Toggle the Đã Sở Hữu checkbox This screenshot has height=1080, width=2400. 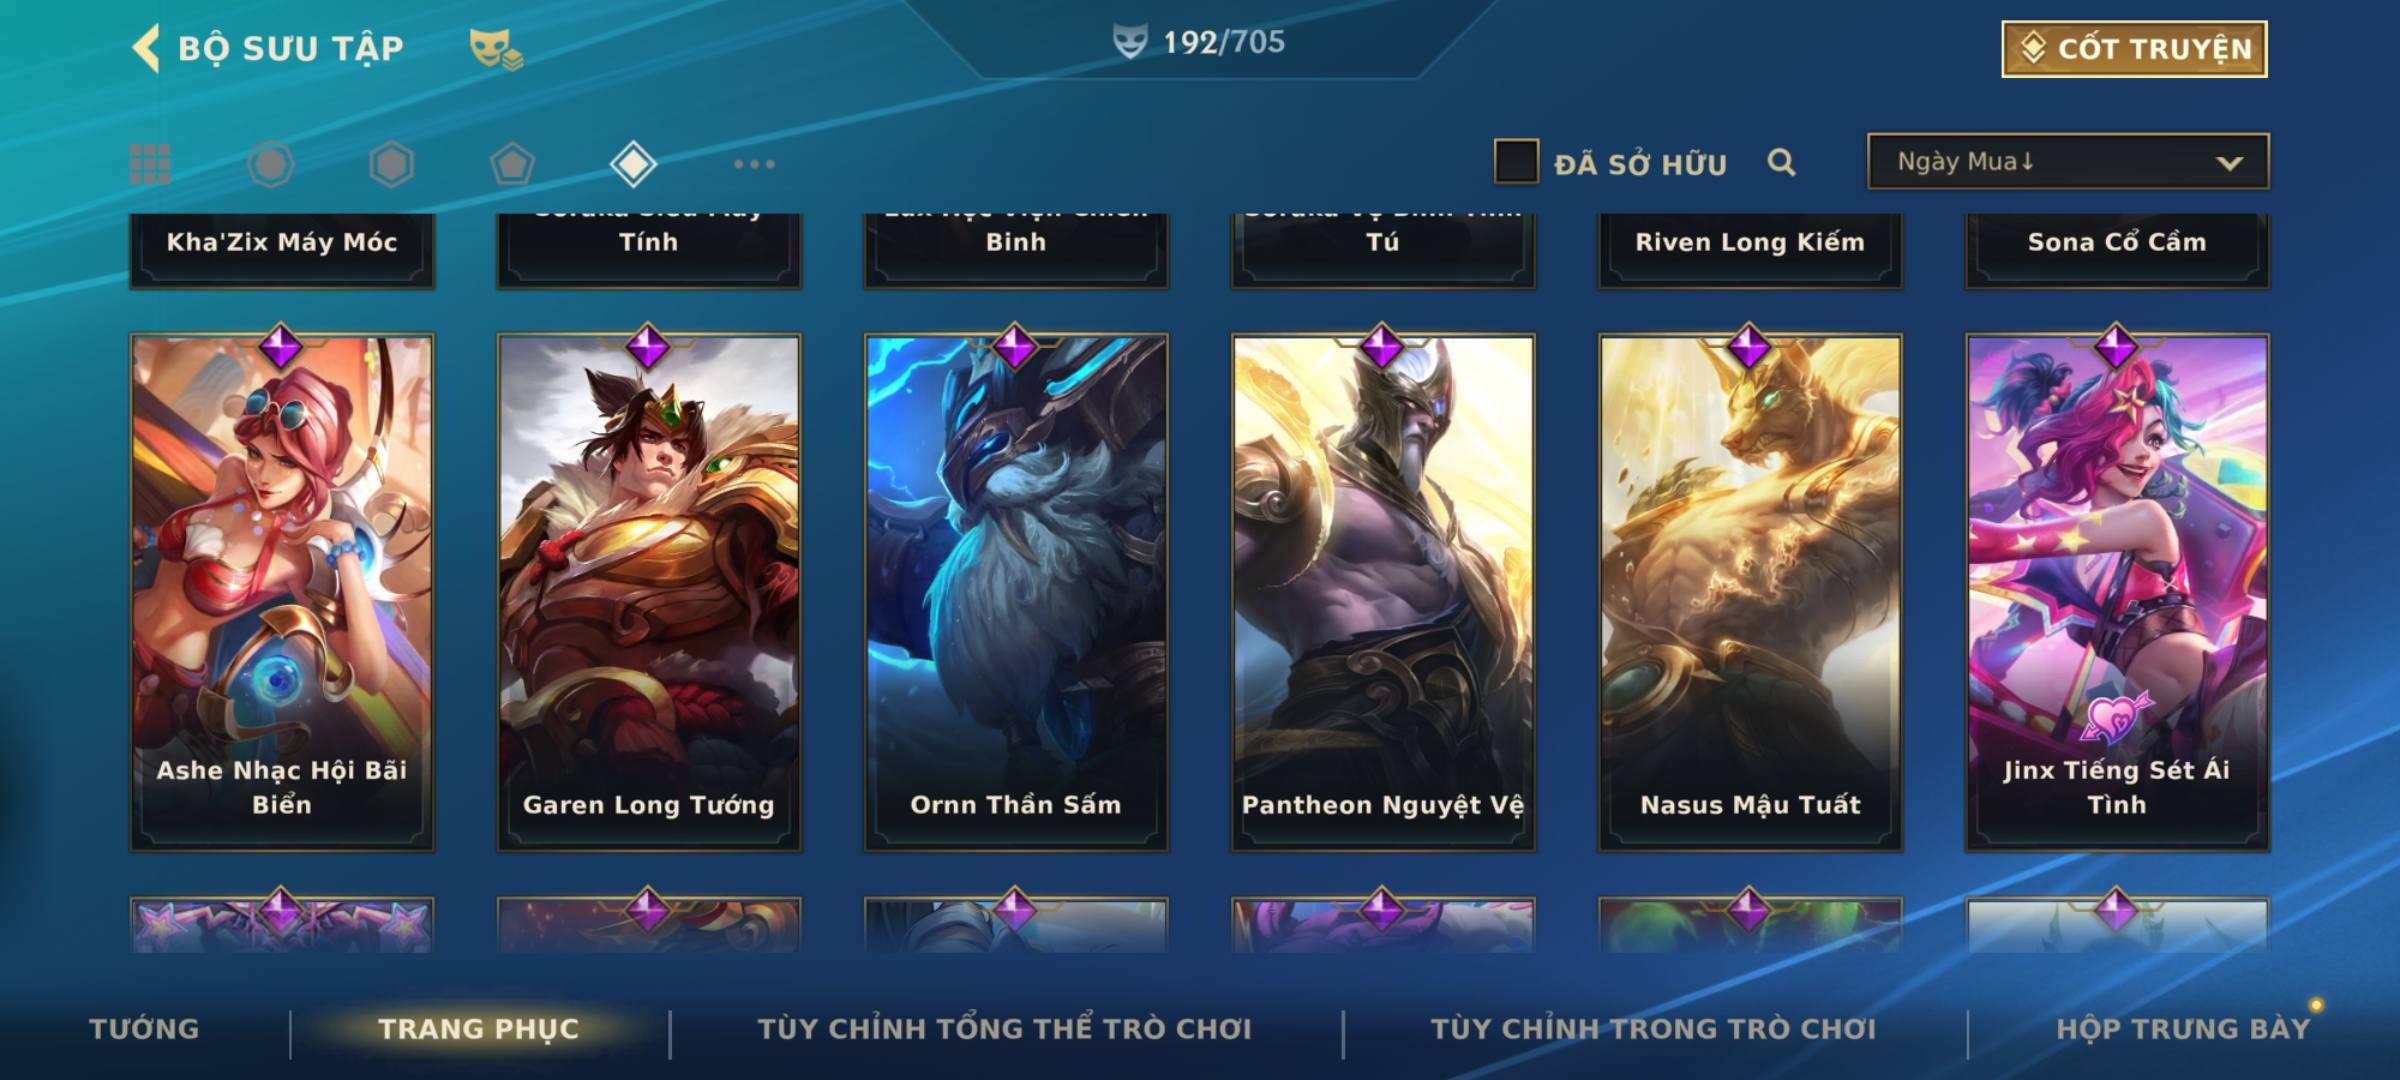tap(1516, 162)
